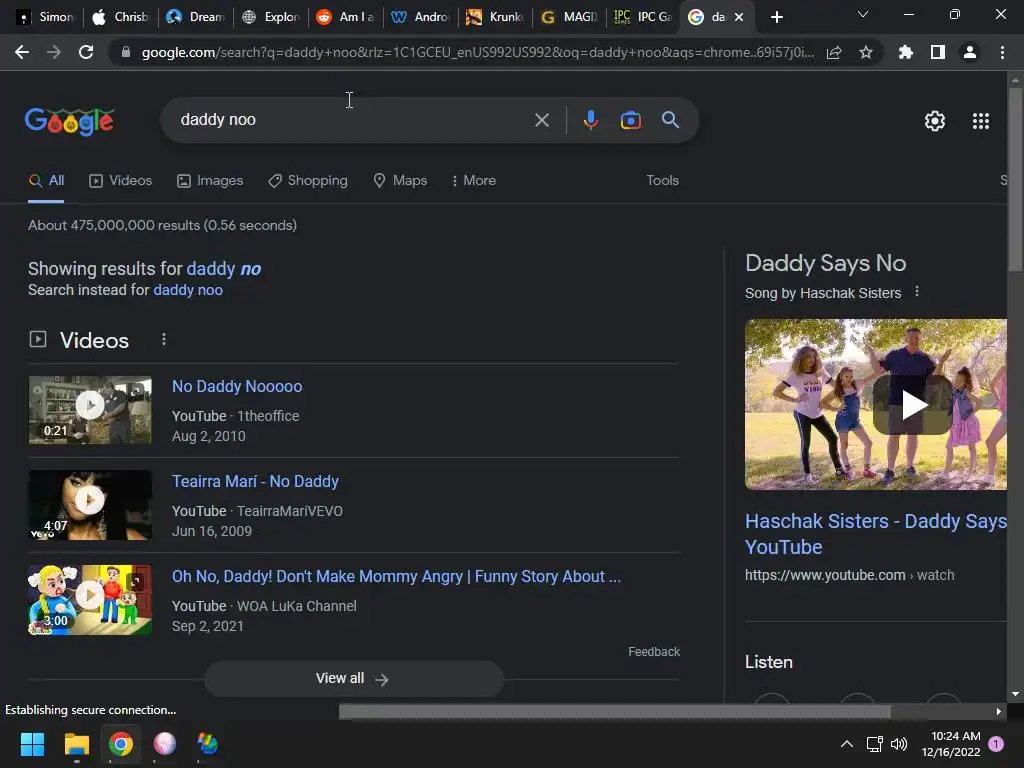Clear the search box with the X icon
The width and height of the screenshot is (1024, 768).
(x=542, y=120)
